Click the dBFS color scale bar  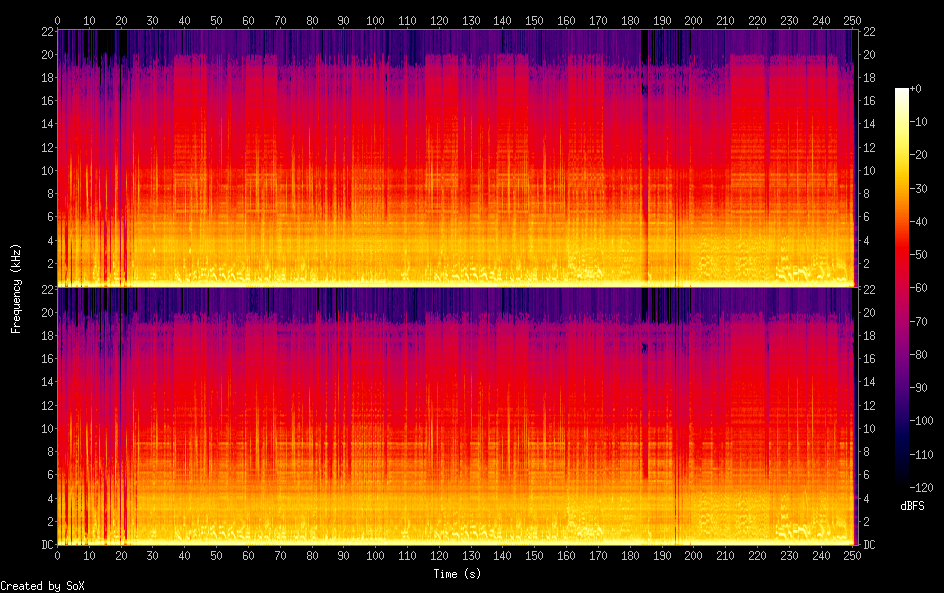point(901,288)
